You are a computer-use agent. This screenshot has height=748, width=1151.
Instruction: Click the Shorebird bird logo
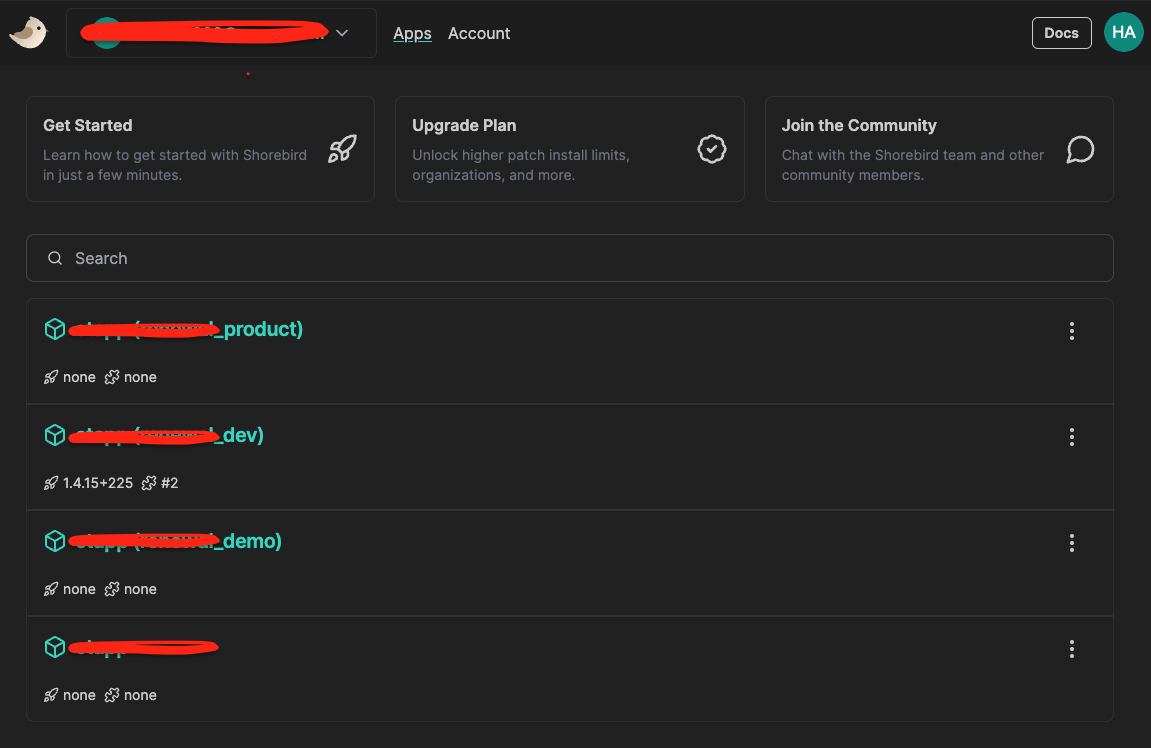(28, 33)
